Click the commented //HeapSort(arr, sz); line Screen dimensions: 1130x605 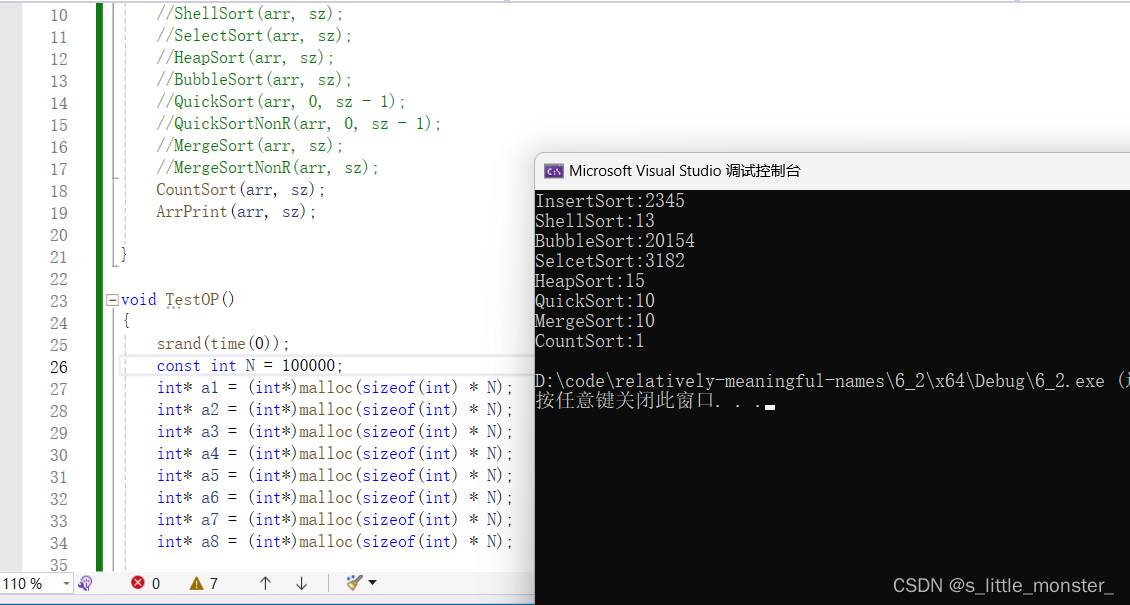point(246,58)
